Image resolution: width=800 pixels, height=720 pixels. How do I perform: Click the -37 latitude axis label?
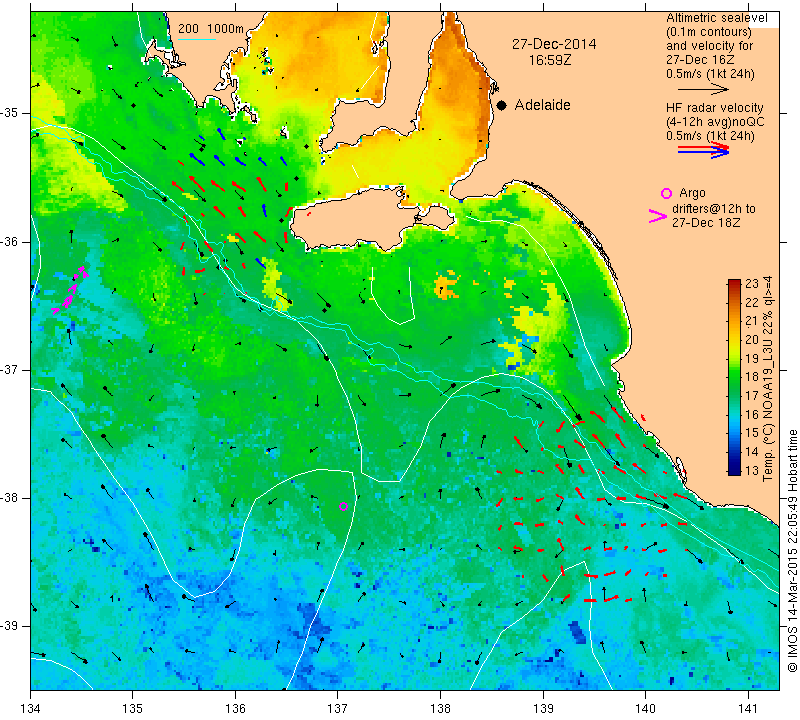(x=9, y=369)
